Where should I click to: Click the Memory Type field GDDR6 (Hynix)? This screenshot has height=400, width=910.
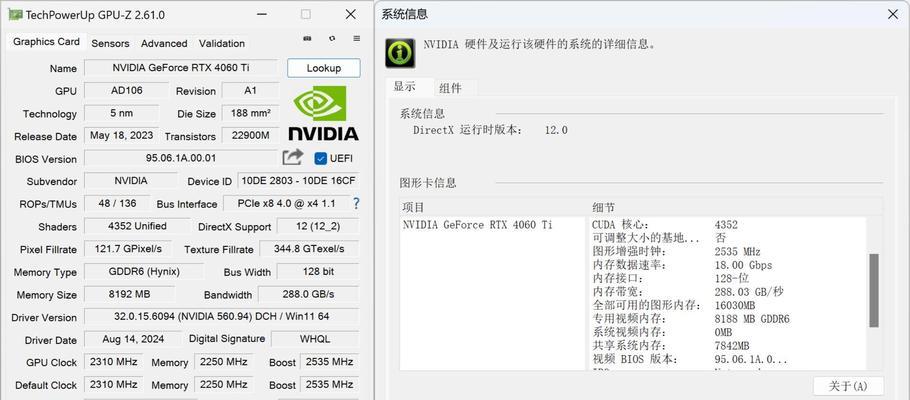click(x=144, y=272)
